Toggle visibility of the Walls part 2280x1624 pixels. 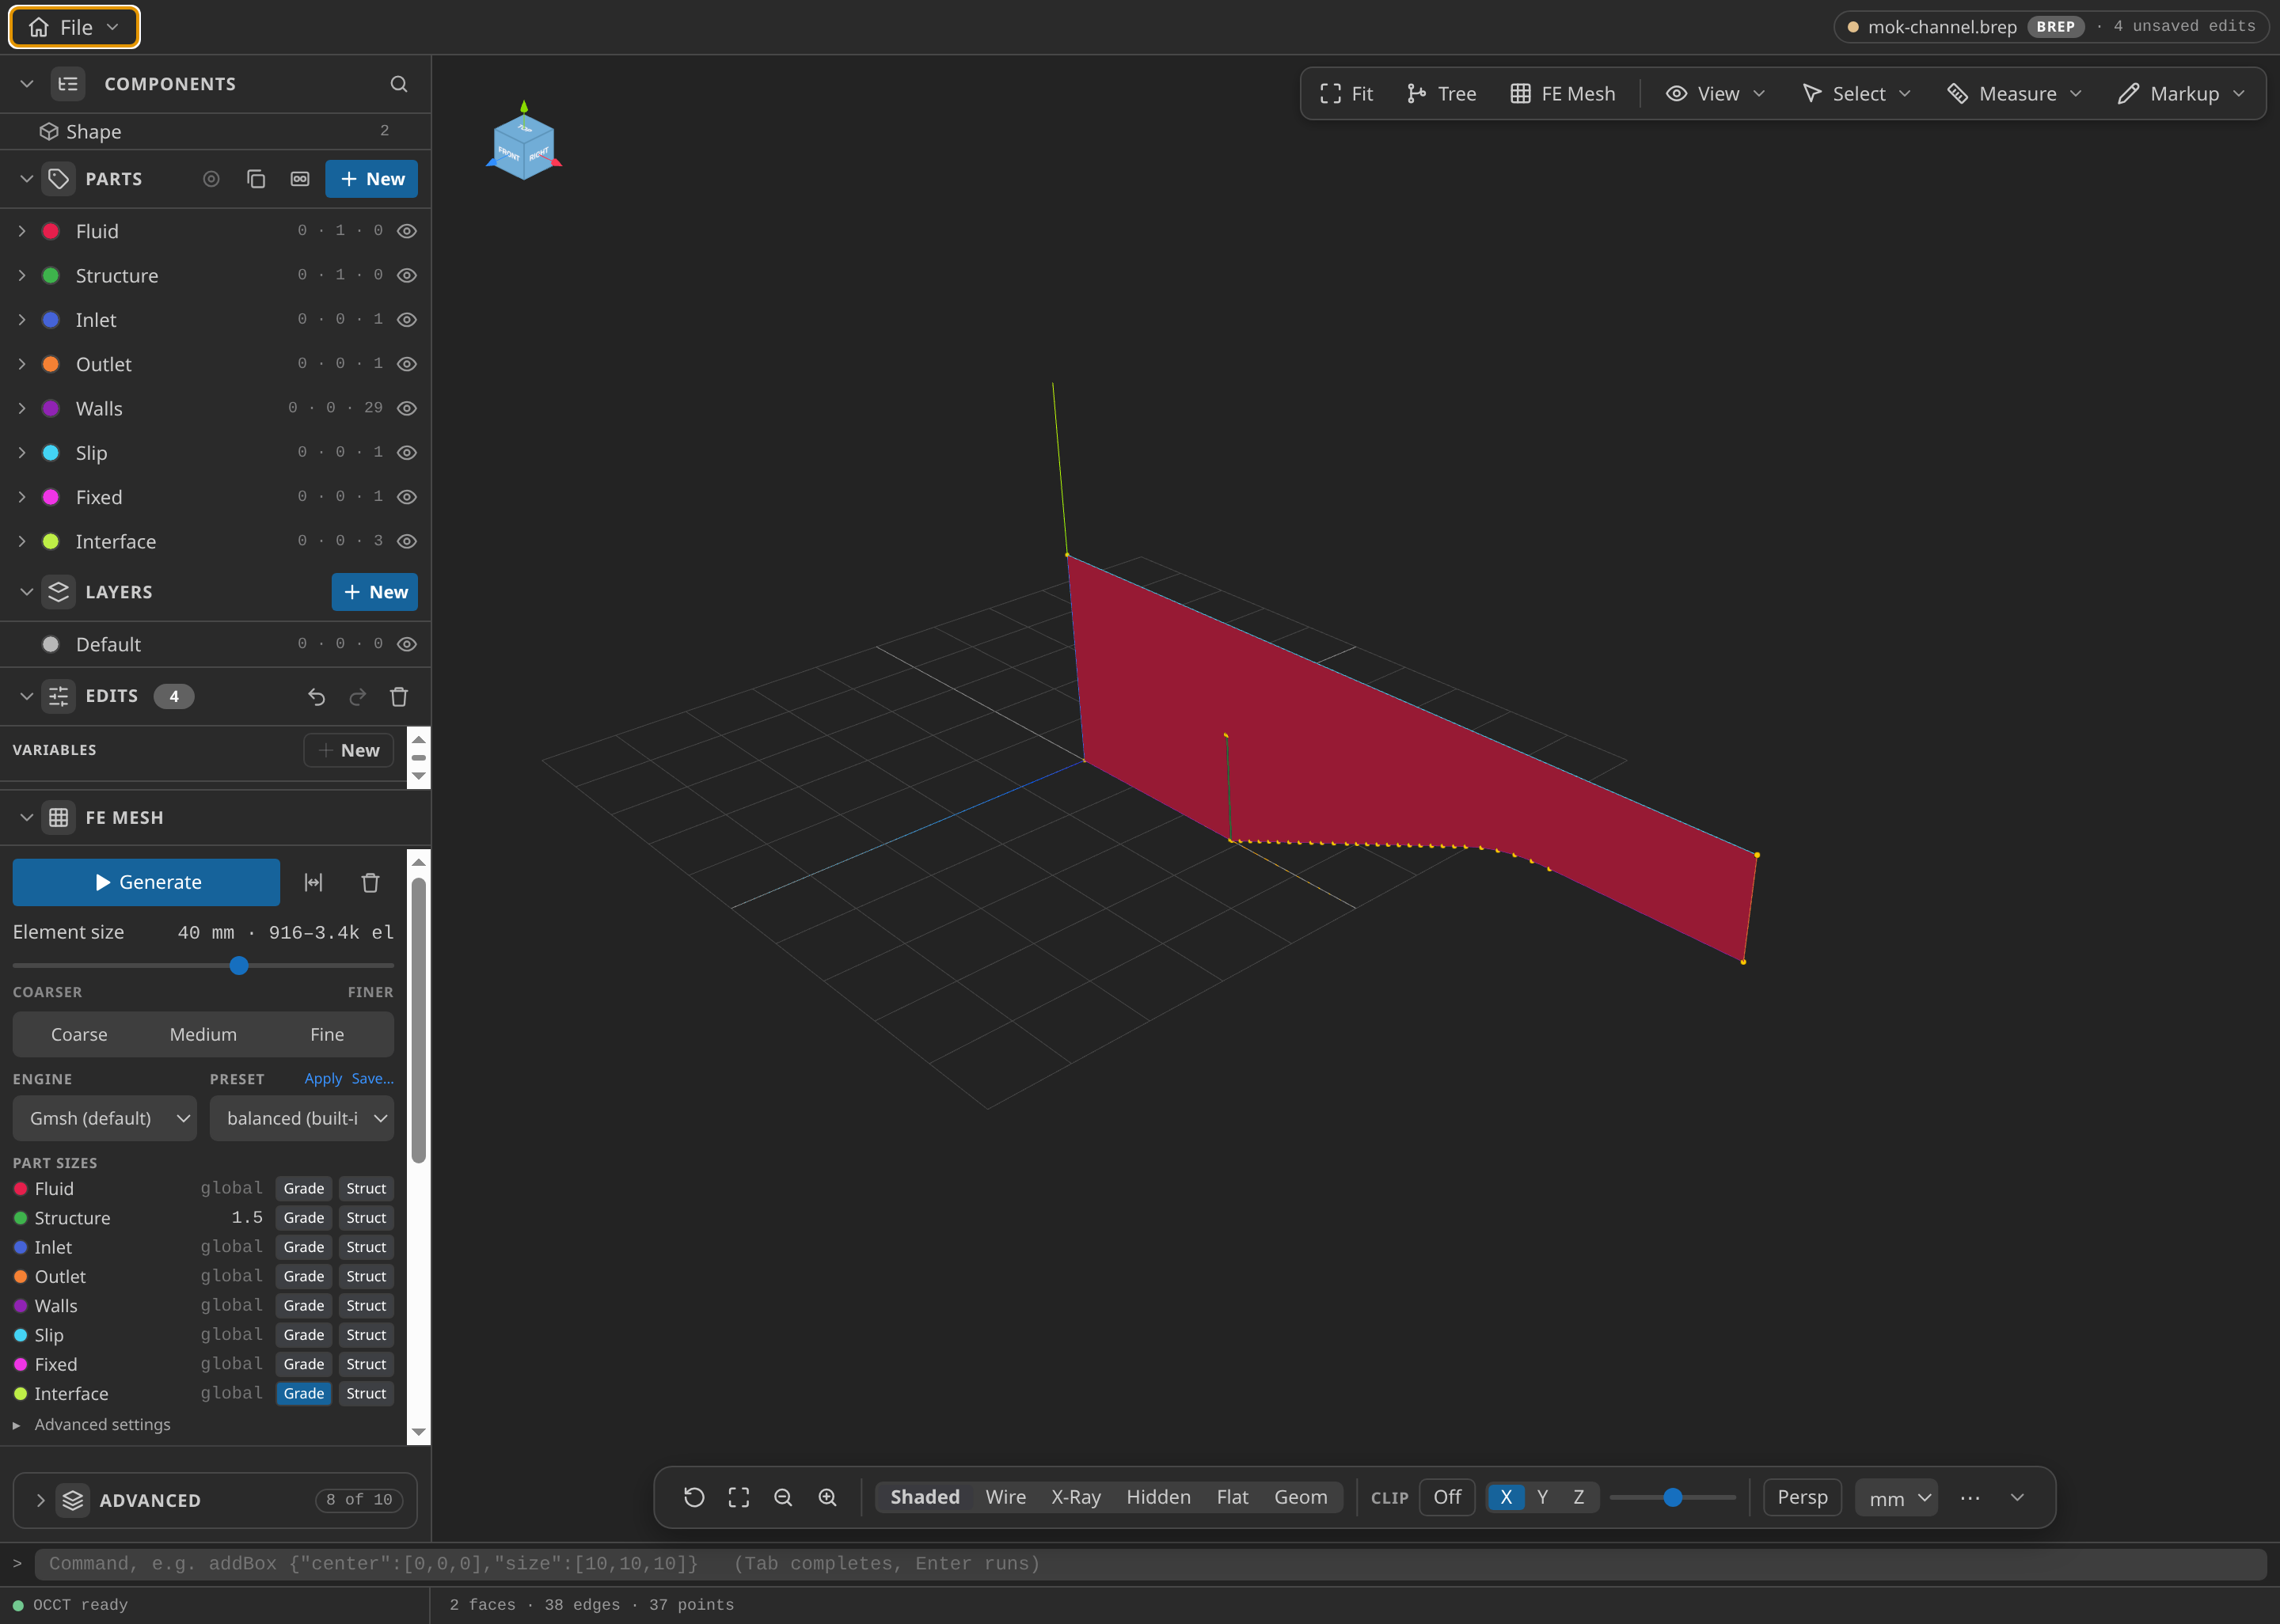click(407, 408)
